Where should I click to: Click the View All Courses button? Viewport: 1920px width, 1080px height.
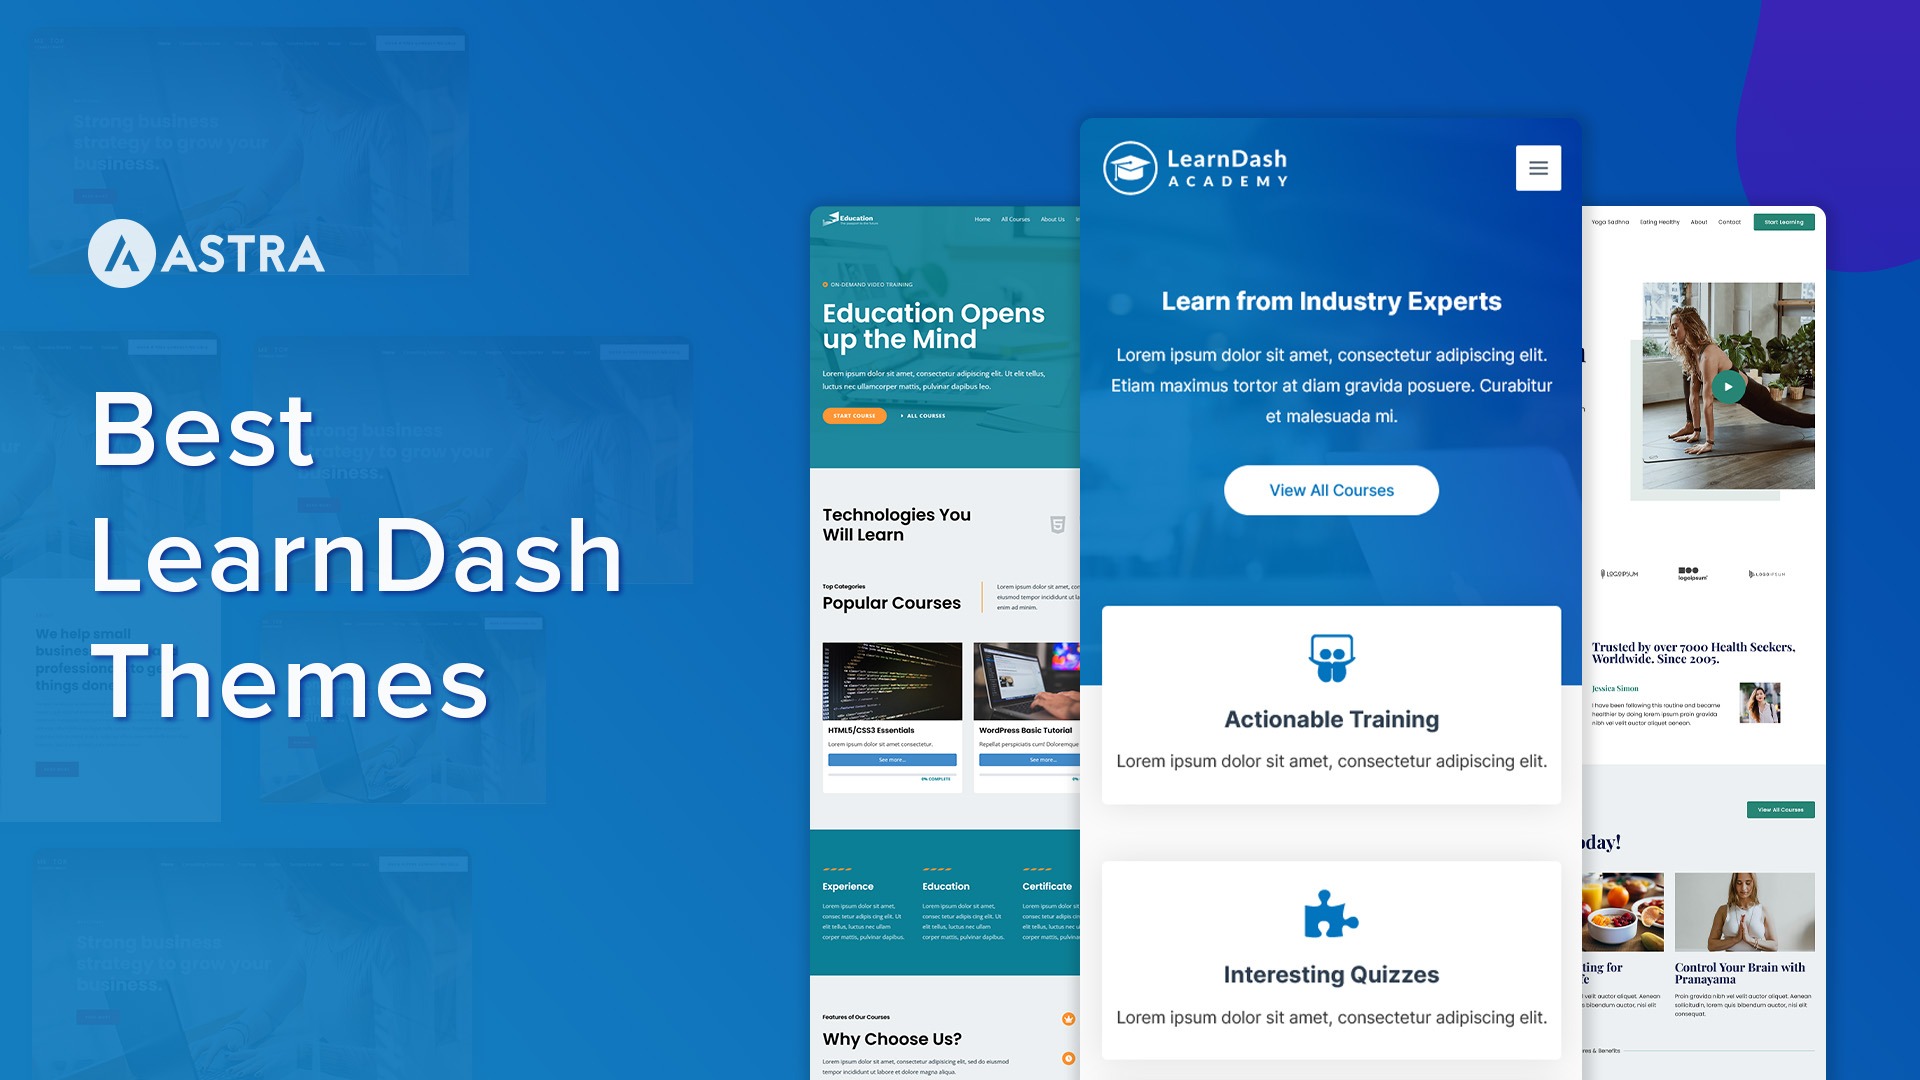(1331, 491)
